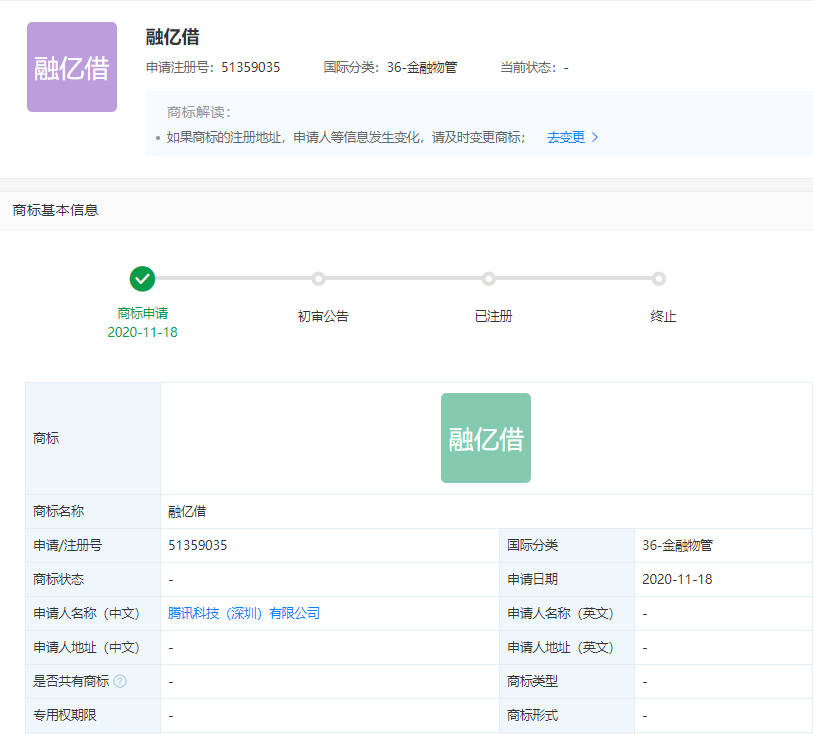Screen dimensions: 813x734
Task: Select the 初审公告 timeline circle
Action: coord(318,279)
